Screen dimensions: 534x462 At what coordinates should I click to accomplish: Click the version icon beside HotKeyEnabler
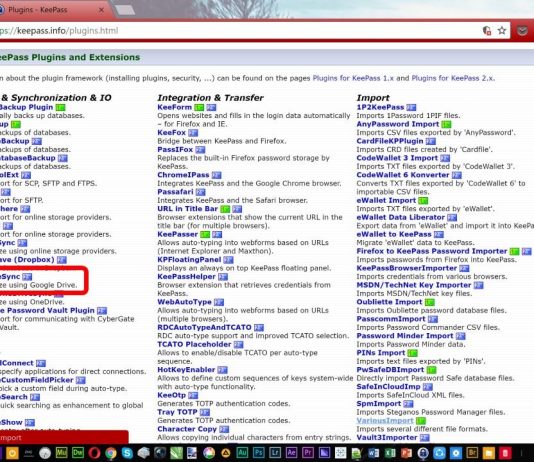(x=223, y=370)
